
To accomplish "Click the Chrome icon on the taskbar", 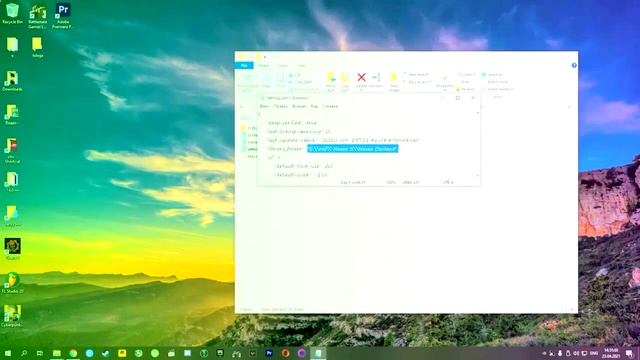I will coord(73,353).
